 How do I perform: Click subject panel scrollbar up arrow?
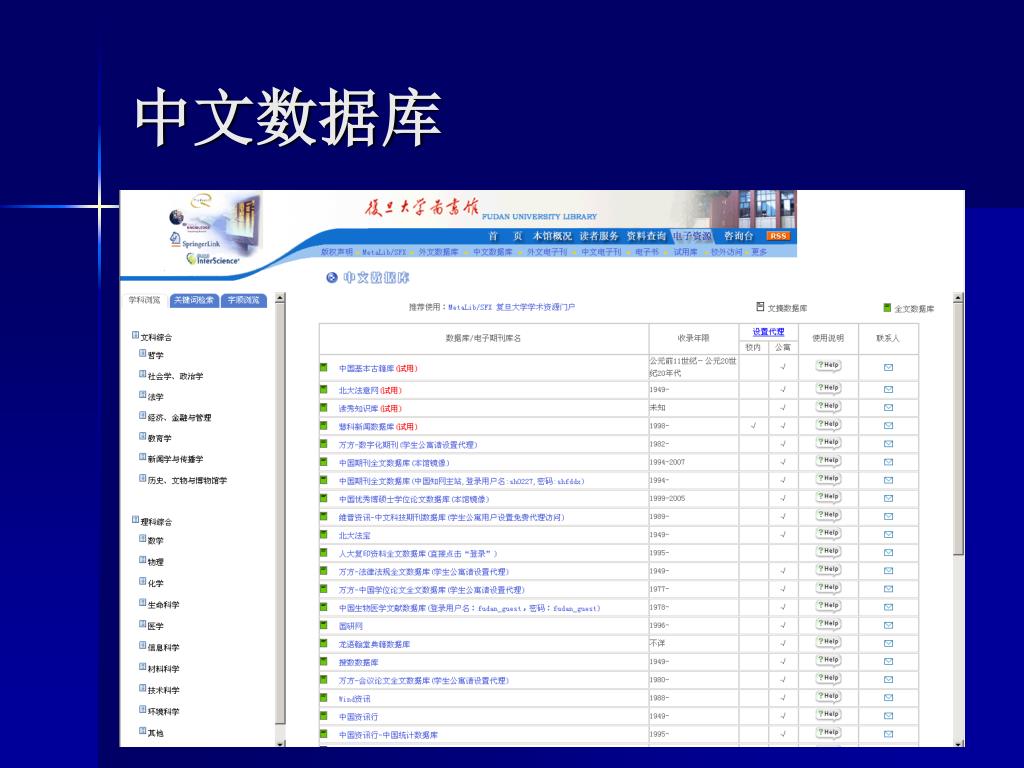[x=280, y=298]
